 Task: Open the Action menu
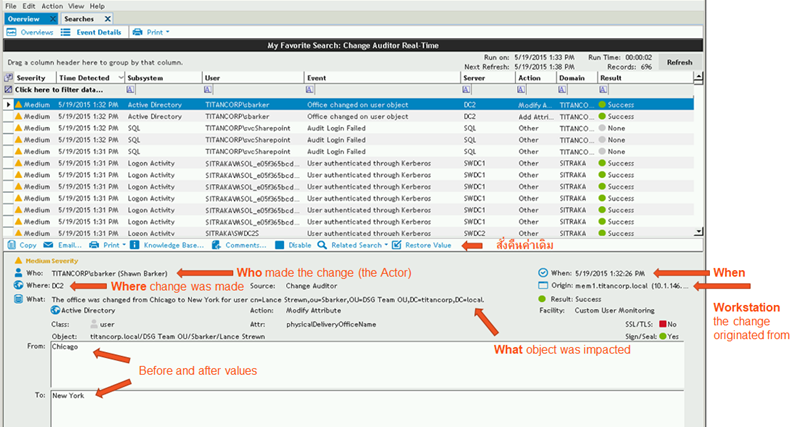pos(52,6)
